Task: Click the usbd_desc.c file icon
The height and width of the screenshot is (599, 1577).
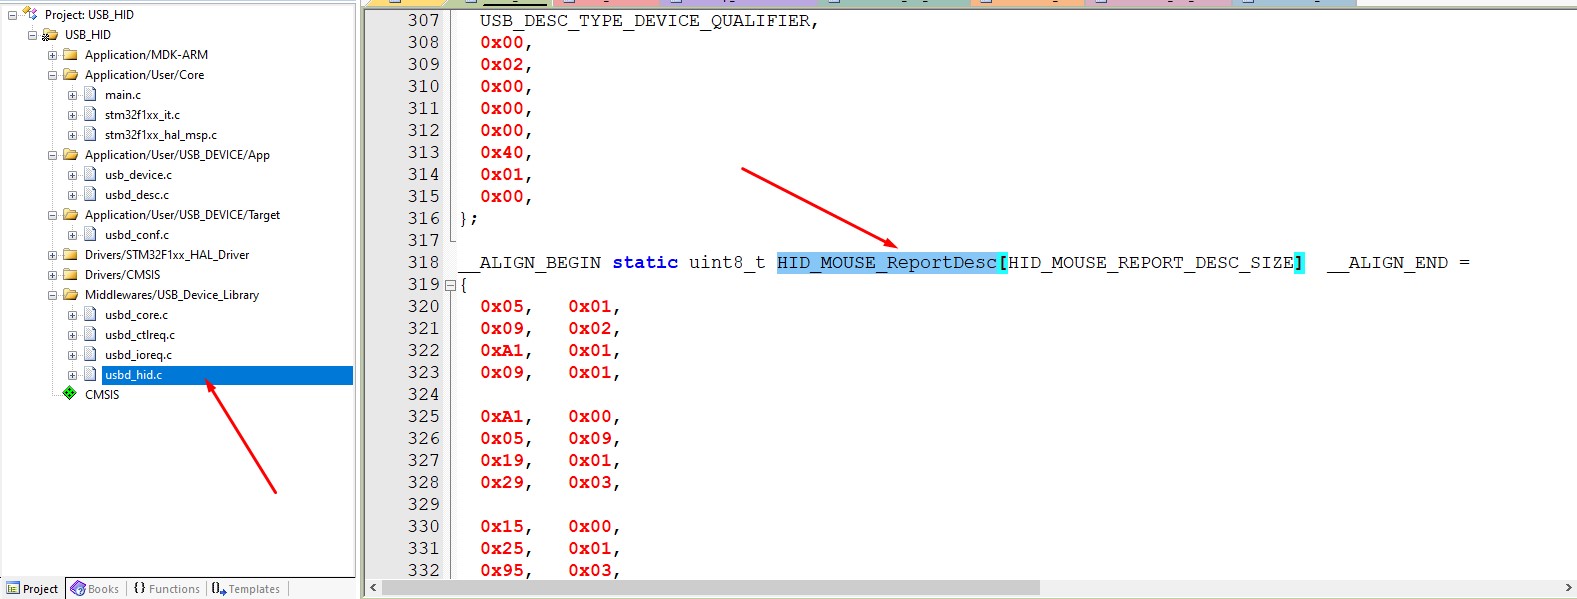Action: (90, 195)
